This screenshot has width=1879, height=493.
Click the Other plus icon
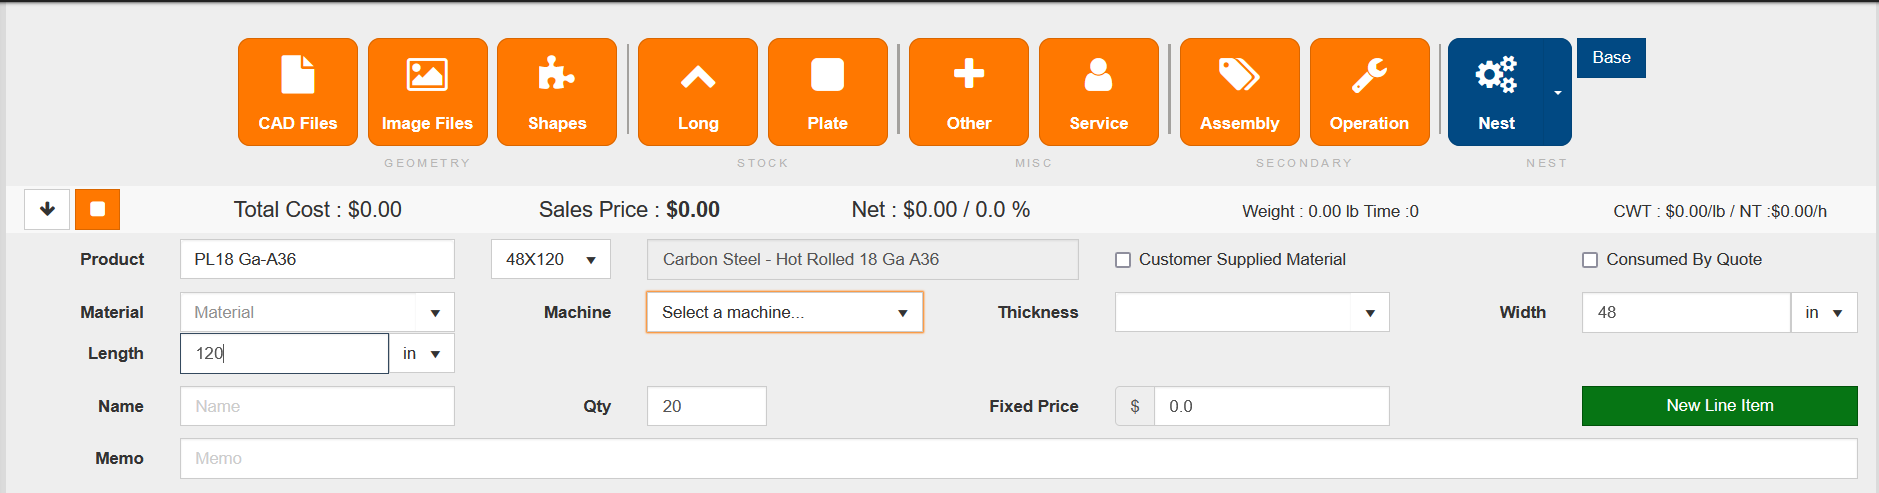click(968, 92)
